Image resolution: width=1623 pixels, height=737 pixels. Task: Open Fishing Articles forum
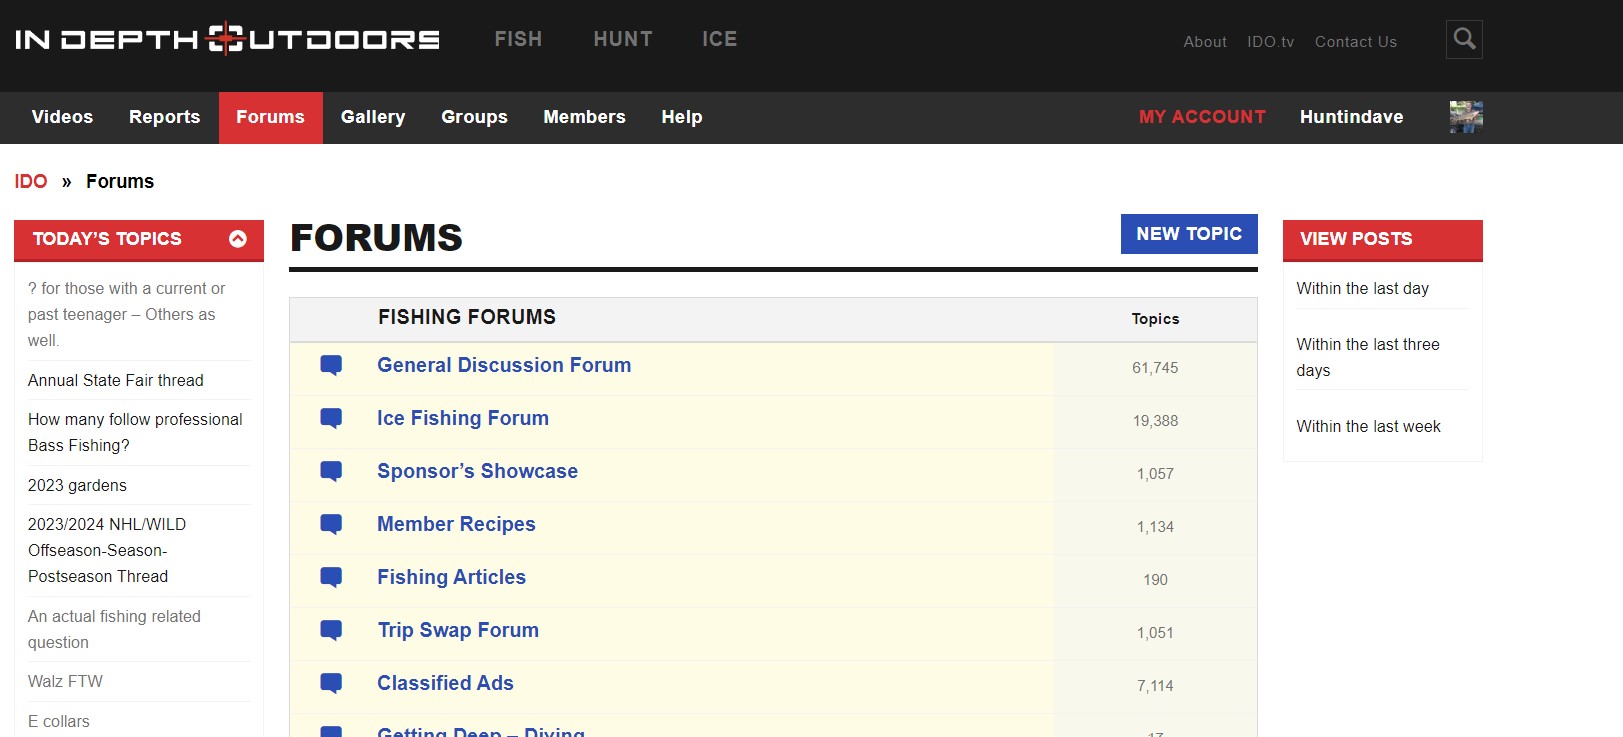pyautogui.click(x=451, y=577)
